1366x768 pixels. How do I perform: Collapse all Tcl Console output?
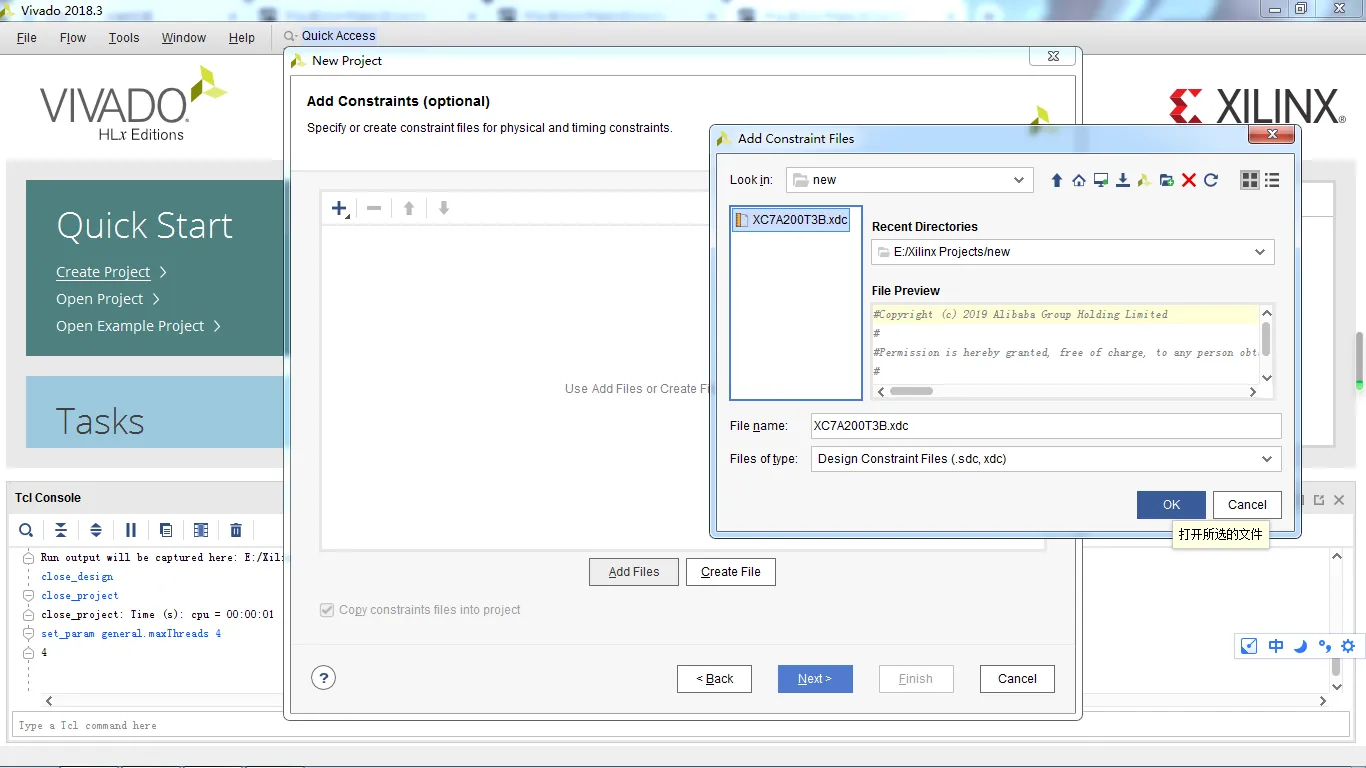pyautogui.click(x=61, y=530)
